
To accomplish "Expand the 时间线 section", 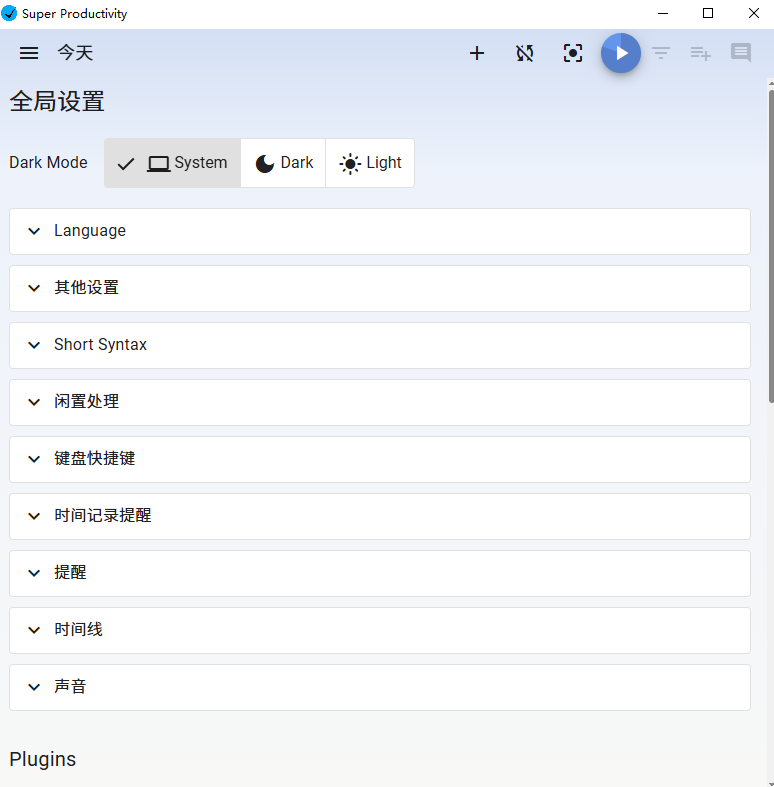I will tap(380, 630).
